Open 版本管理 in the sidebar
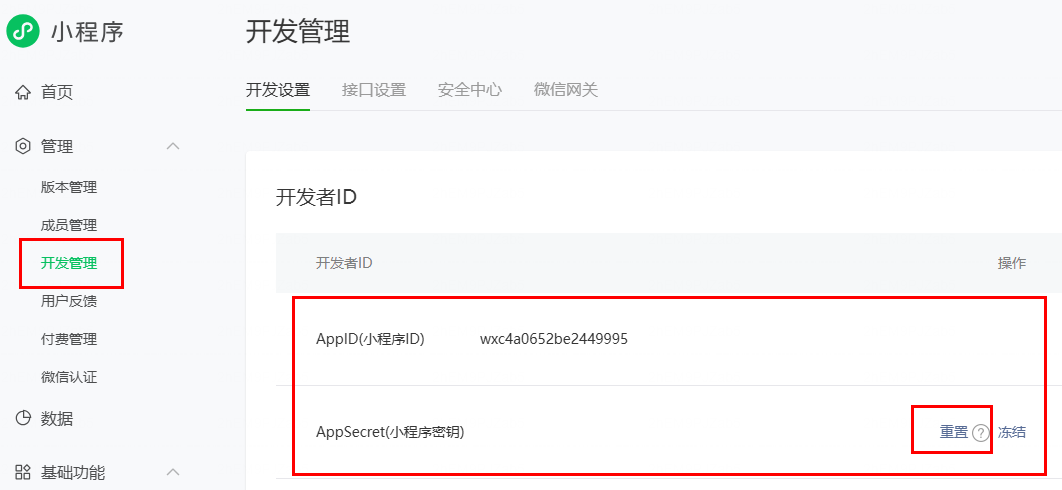1062x490 pixels. 69,187
